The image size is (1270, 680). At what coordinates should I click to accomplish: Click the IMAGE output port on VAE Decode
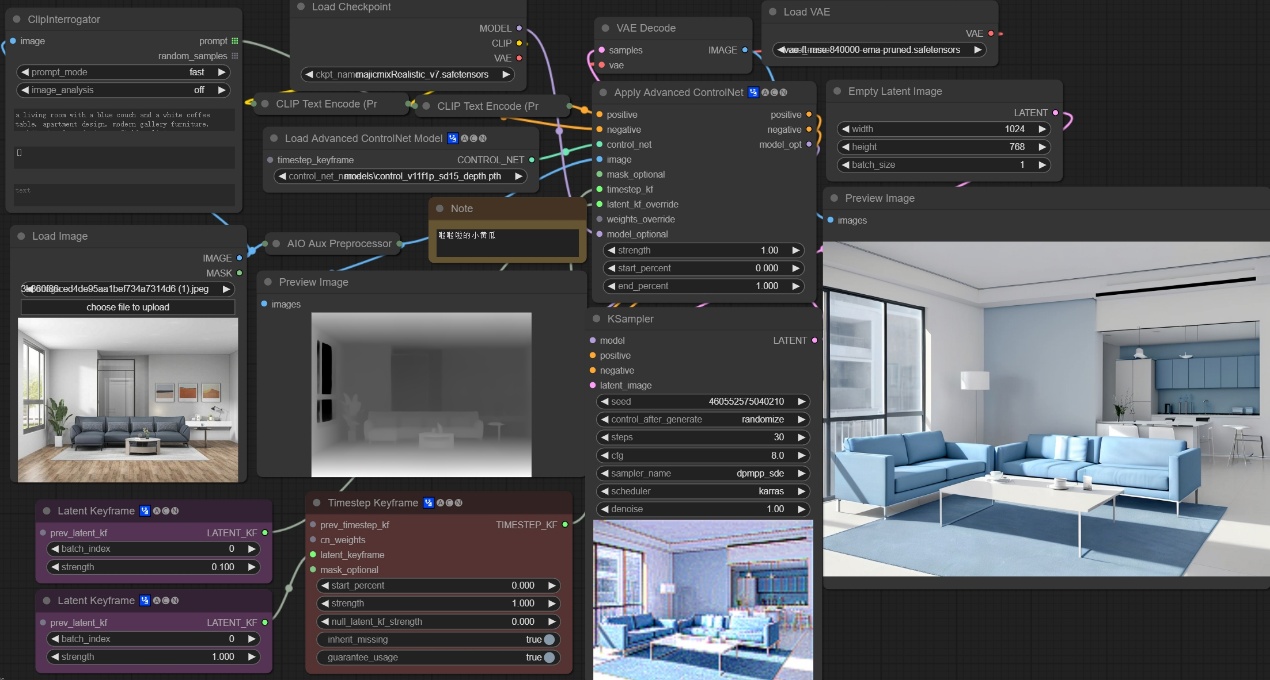pyautogui.click(x=745, y=50)
